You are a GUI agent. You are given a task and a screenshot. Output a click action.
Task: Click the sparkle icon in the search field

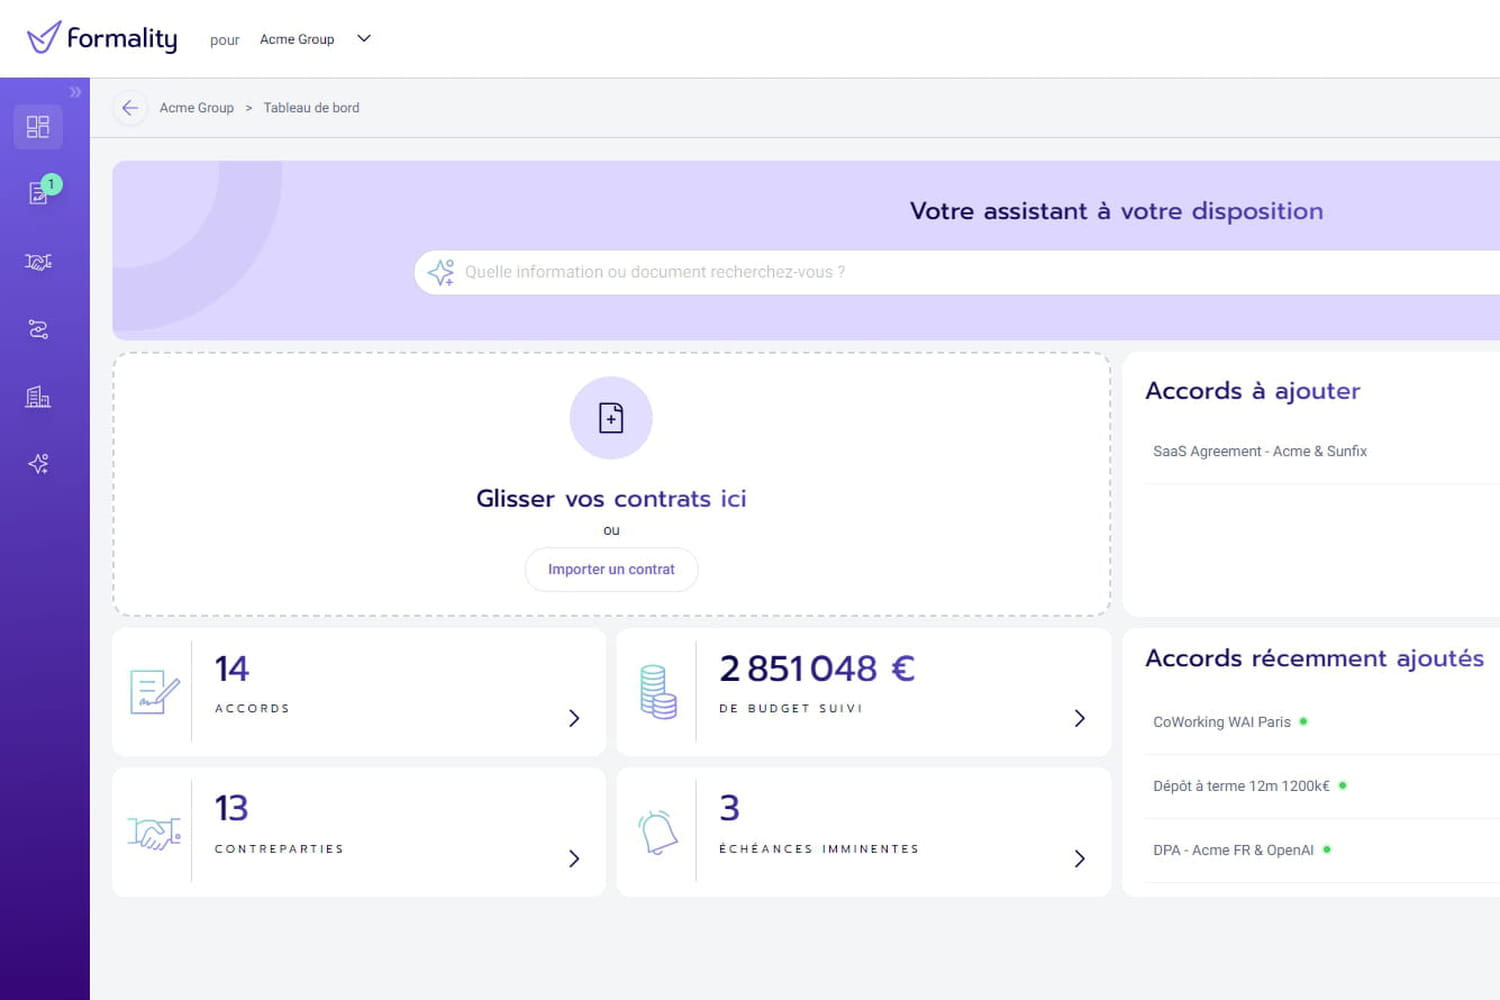(440, 272)
